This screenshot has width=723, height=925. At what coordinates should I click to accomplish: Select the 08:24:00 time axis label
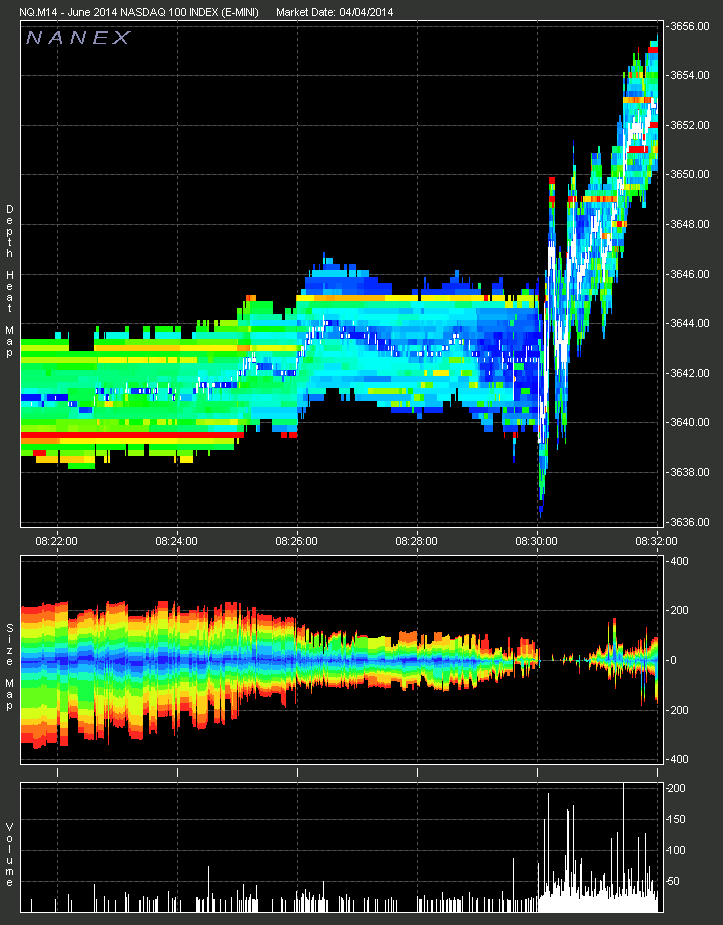(x=176, y=541)
